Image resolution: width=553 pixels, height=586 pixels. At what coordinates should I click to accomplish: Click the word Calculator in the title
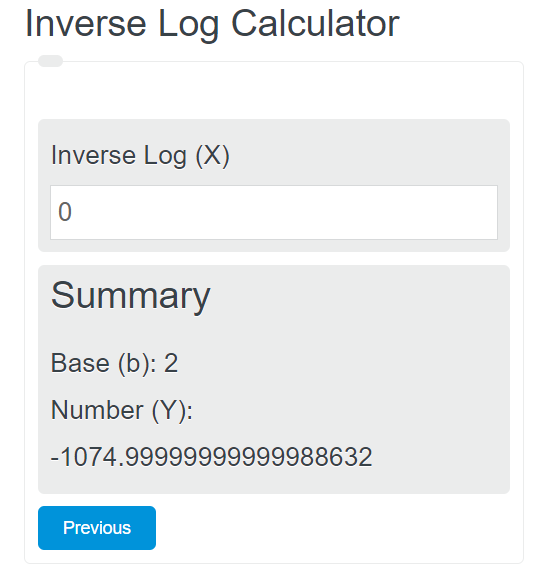(315, 24)
